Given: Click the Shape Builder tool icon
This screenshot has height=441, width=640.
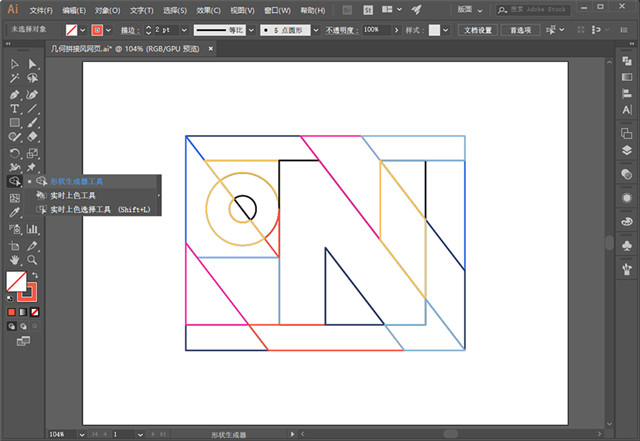Looking at the screenshot, I should click(14, 181).
